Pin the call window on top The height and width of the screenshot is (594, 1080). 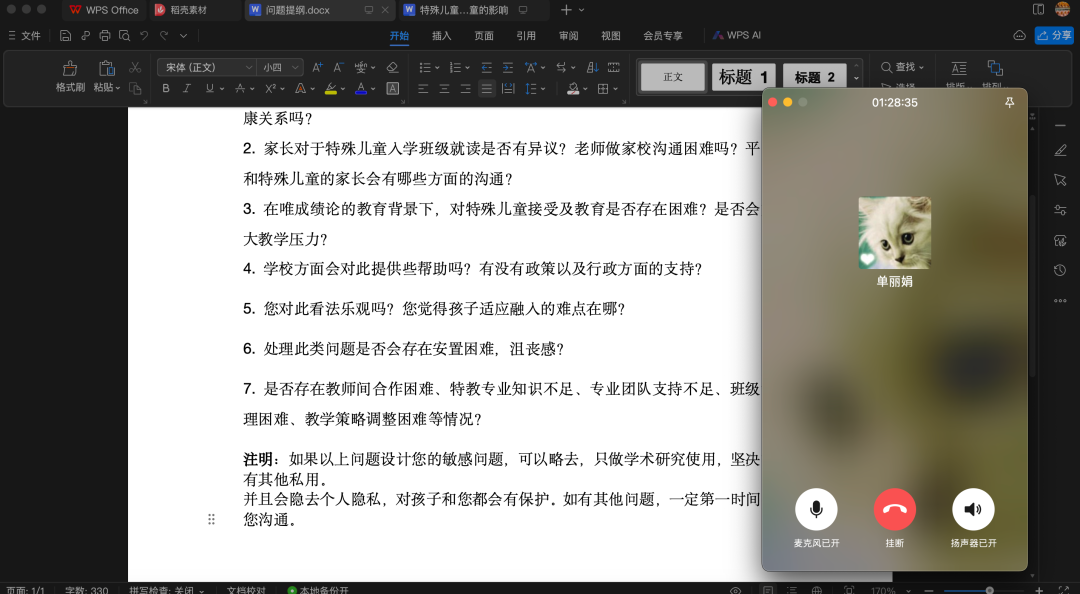(1009, 102)
